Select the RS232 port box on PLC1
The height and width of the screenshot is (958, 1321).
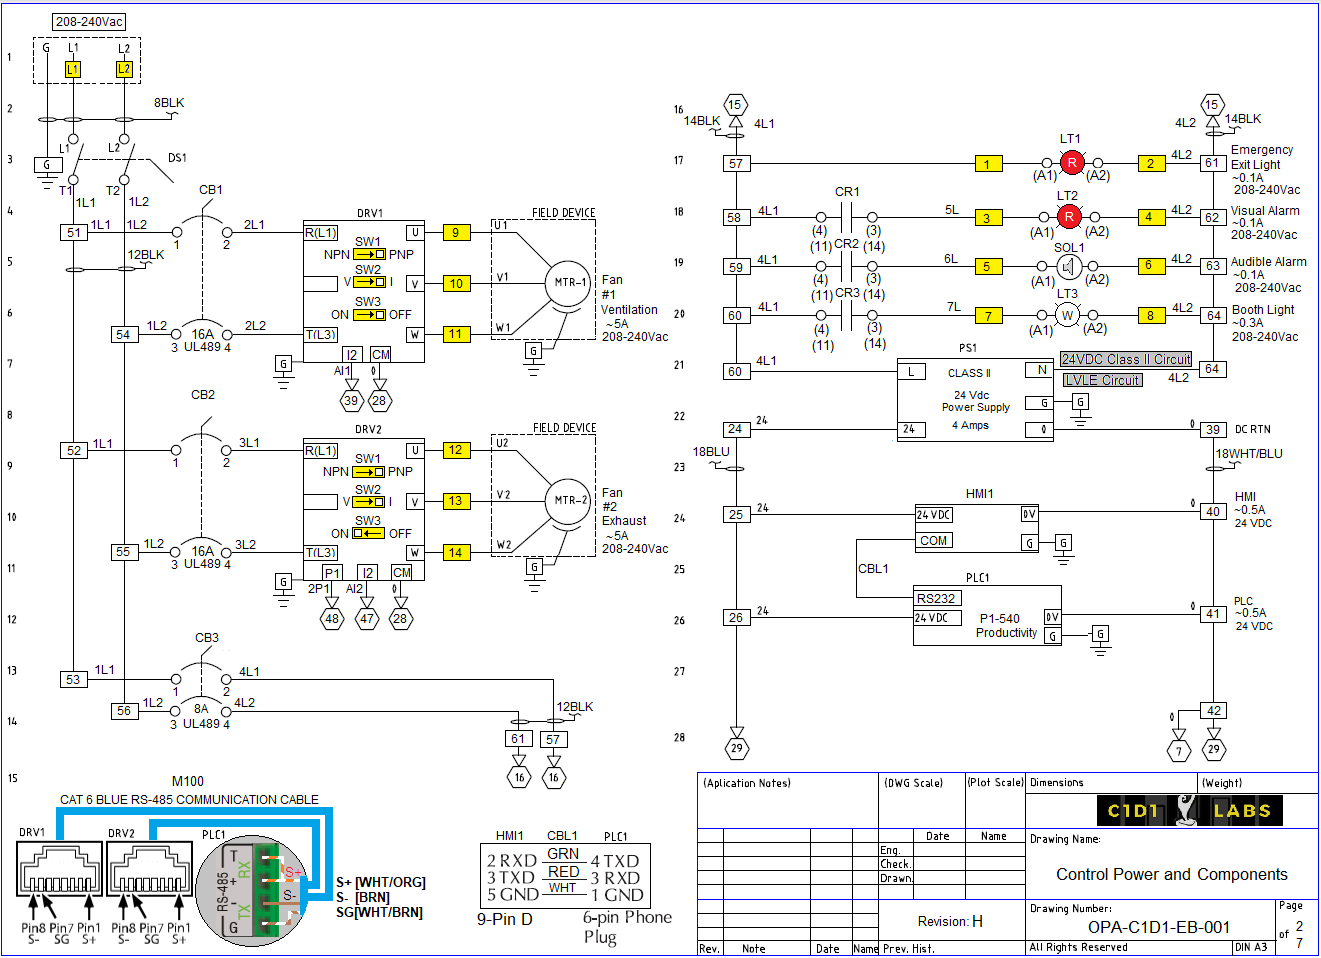pyautogui.click(x=937, y=598)
